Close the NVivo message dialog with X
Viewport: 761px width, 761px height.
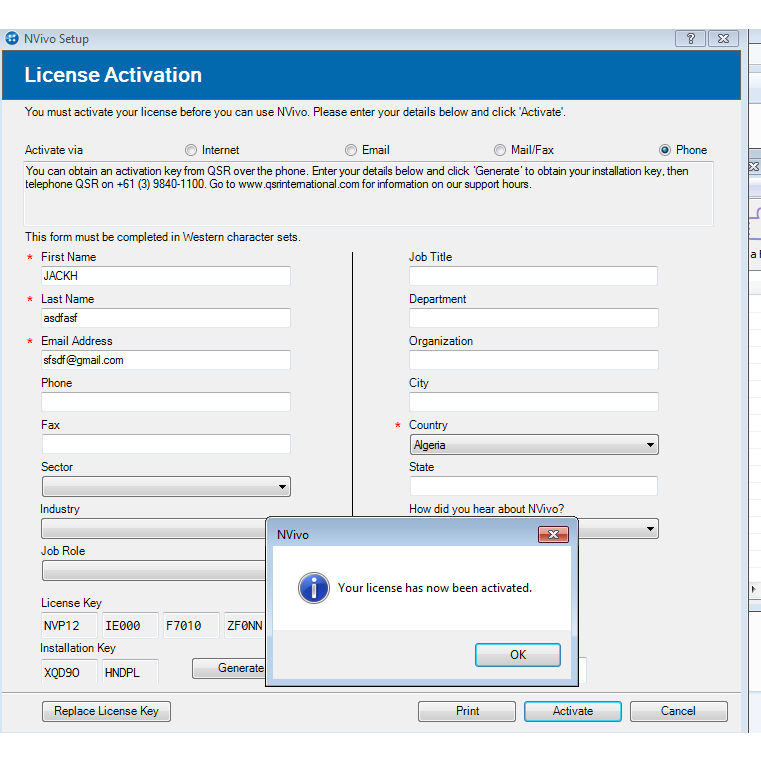pos(553,535)
